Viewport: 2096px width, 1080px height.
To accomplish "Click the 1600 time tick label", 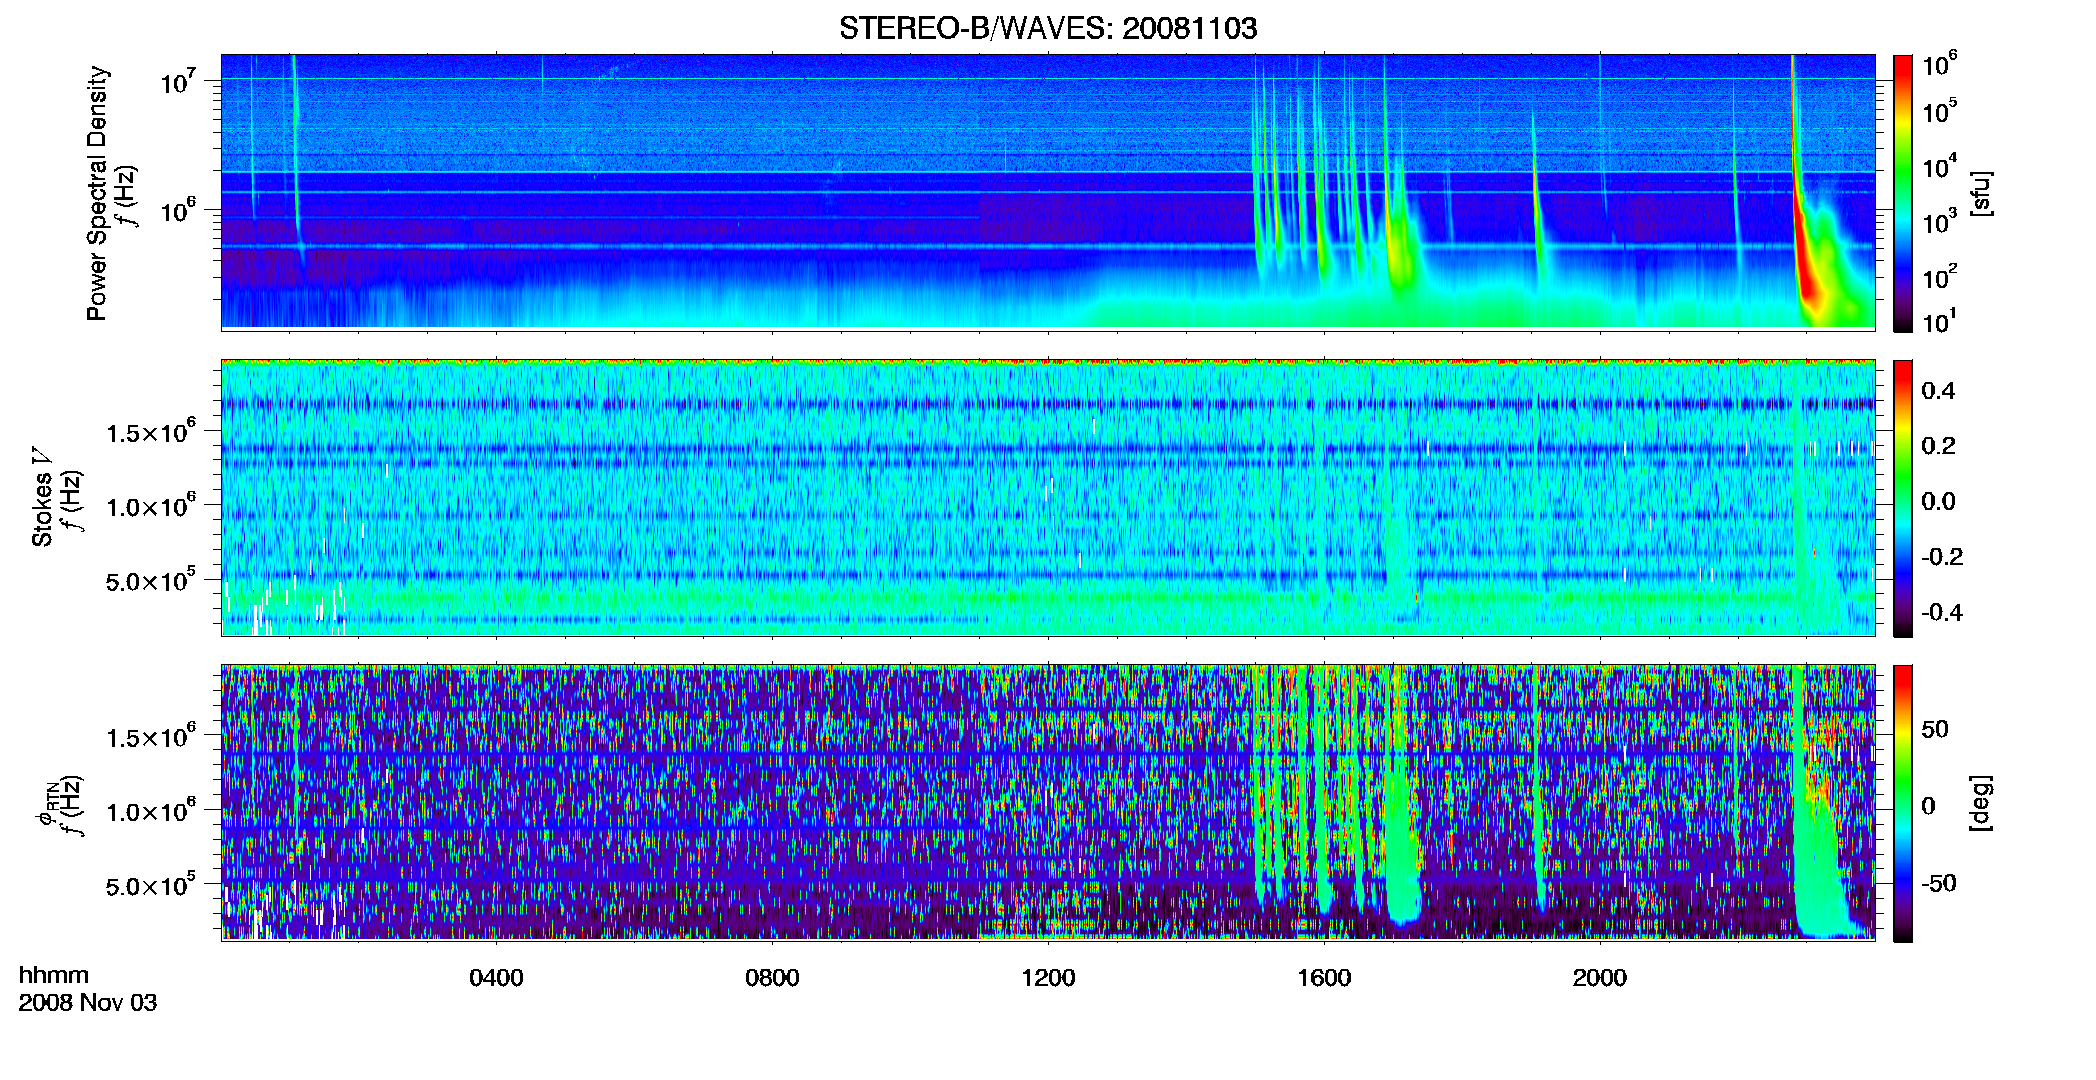I will point(1324,978).
